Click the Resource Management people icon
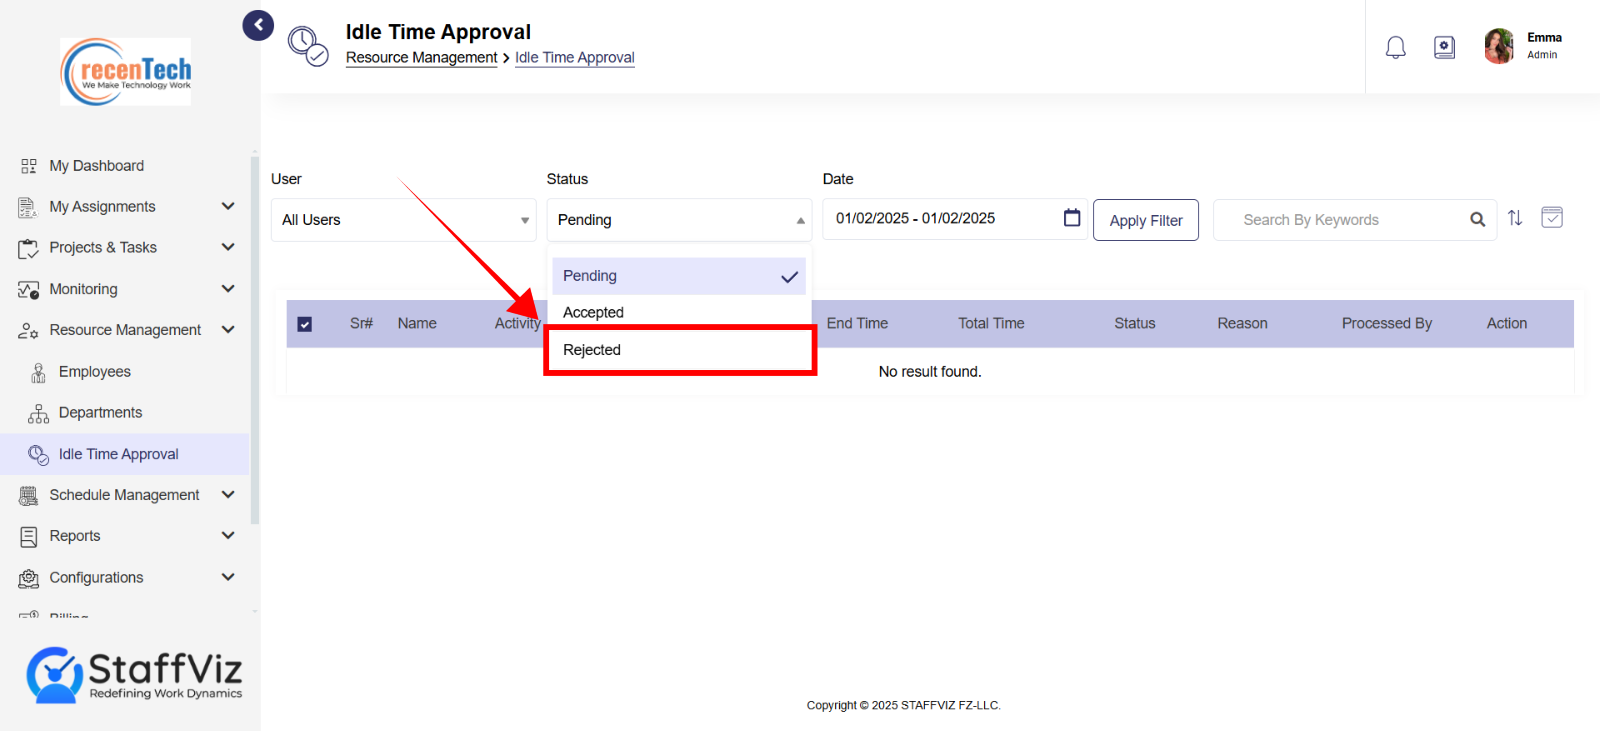1600x731 pixels. (x=28, y=330)
